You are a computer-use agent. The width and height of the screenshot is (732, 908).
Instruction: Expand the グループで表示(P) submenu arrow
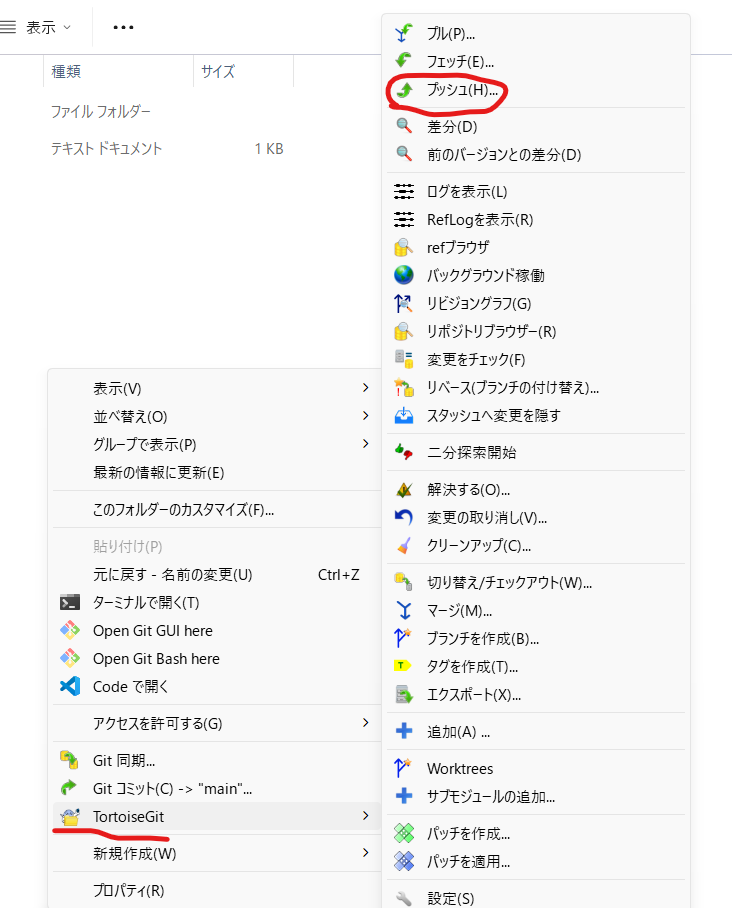pos(365,444)
